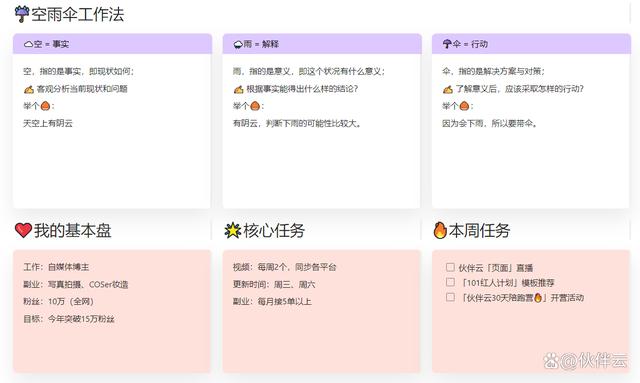Click the 更新时间：周三、周六 line
Screen dimensions: 640x383
click(274, 285)
